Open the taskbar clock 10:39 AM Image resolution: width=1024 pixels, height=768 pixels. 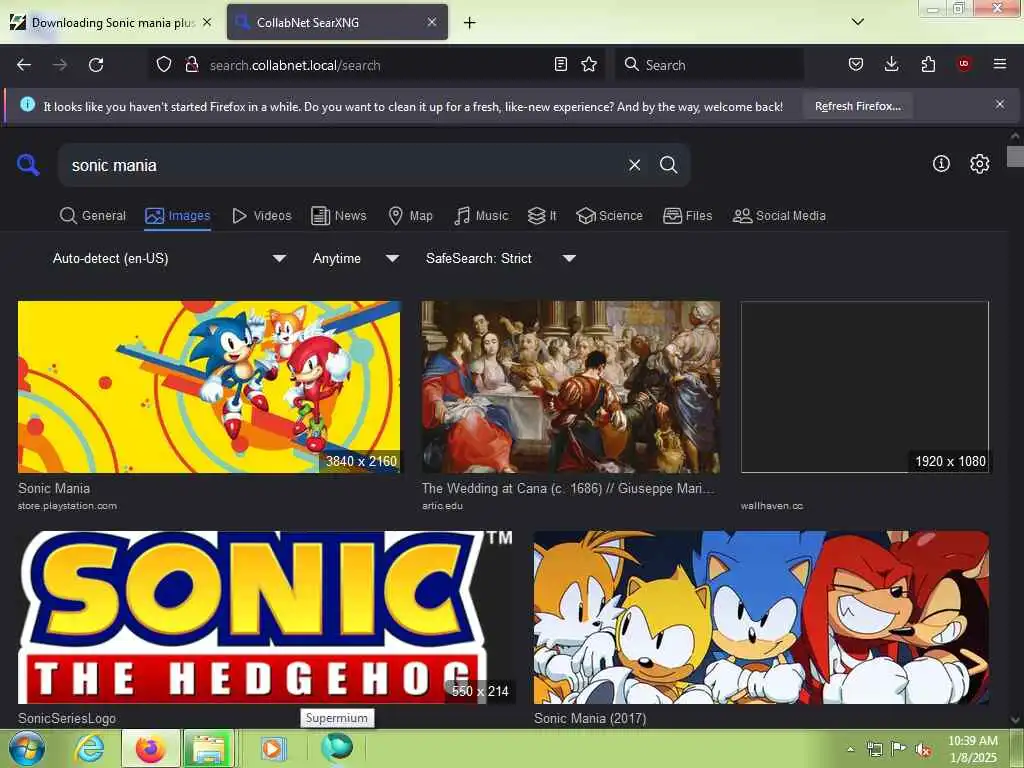[x=972, y=749]
